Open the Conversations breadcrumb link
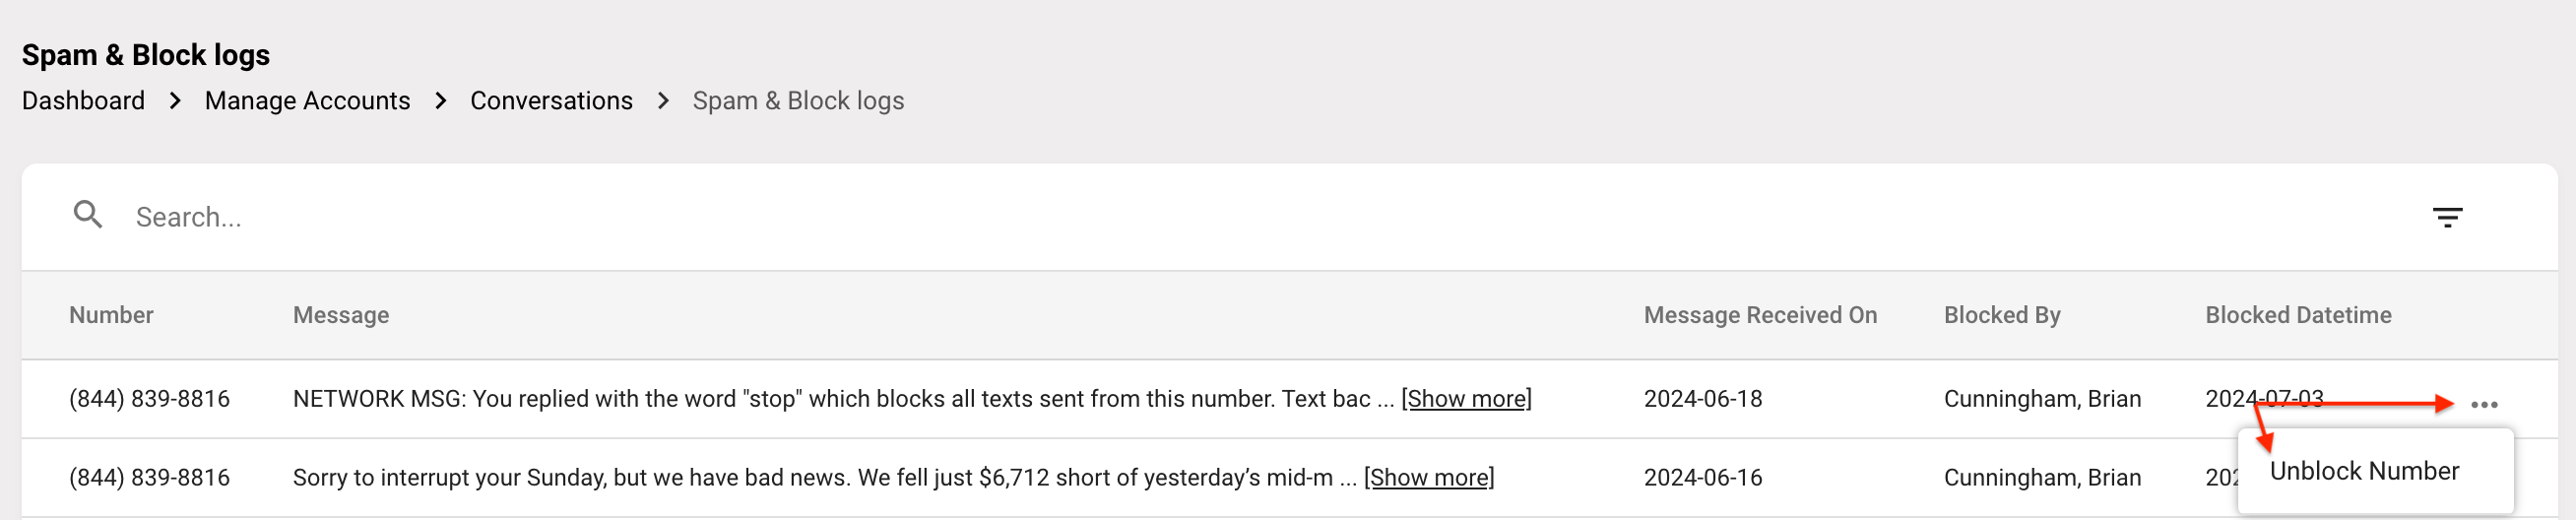The height and width of the screenshot is (520, 2576). pos(551,101)
